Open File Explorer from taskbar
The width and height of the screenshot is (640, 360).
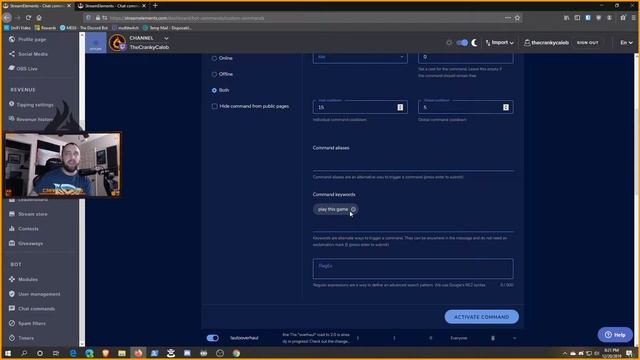point(122,353)
